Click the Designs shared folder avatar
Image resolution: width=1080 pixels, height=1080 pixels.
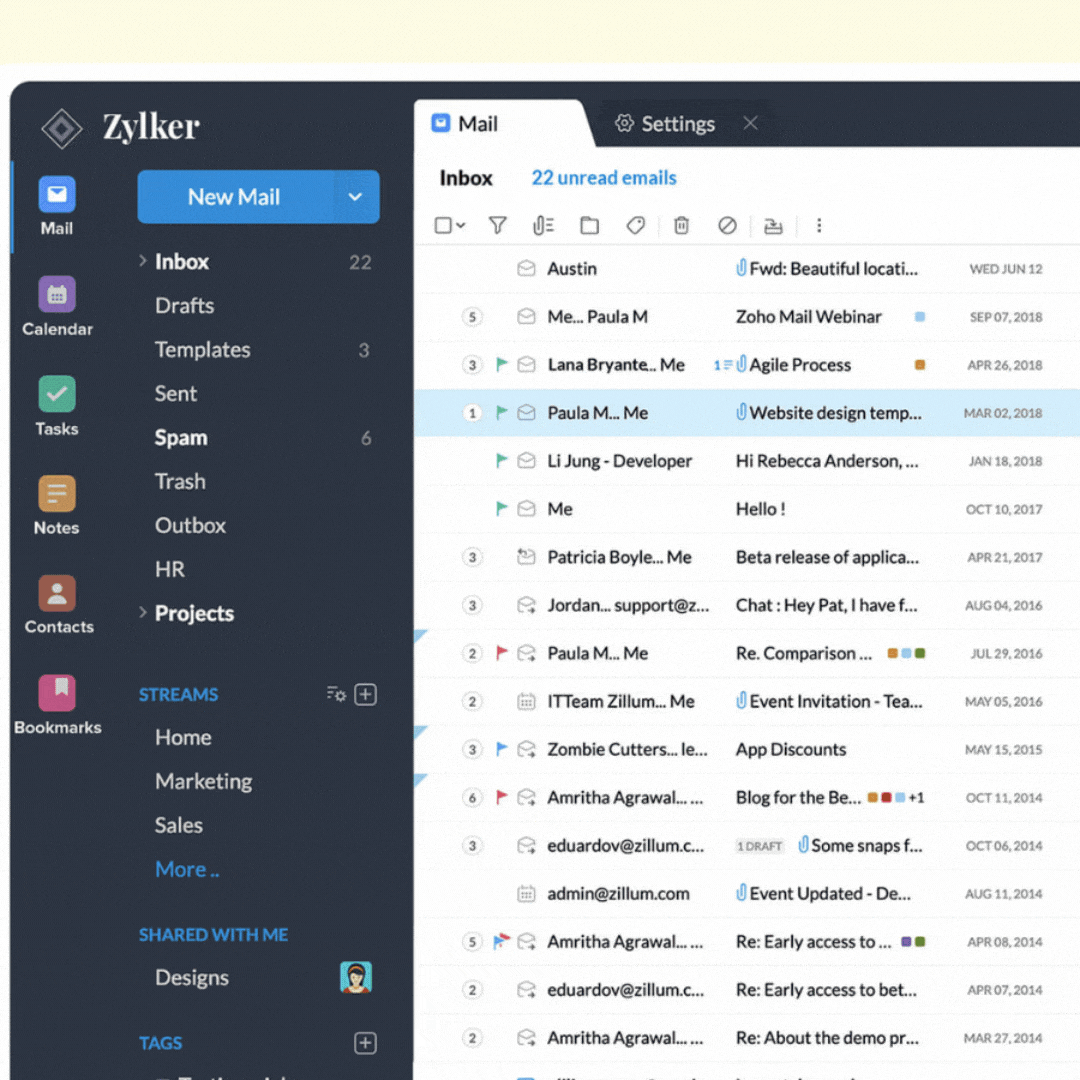pyautogui.click(x=356, y=977)
